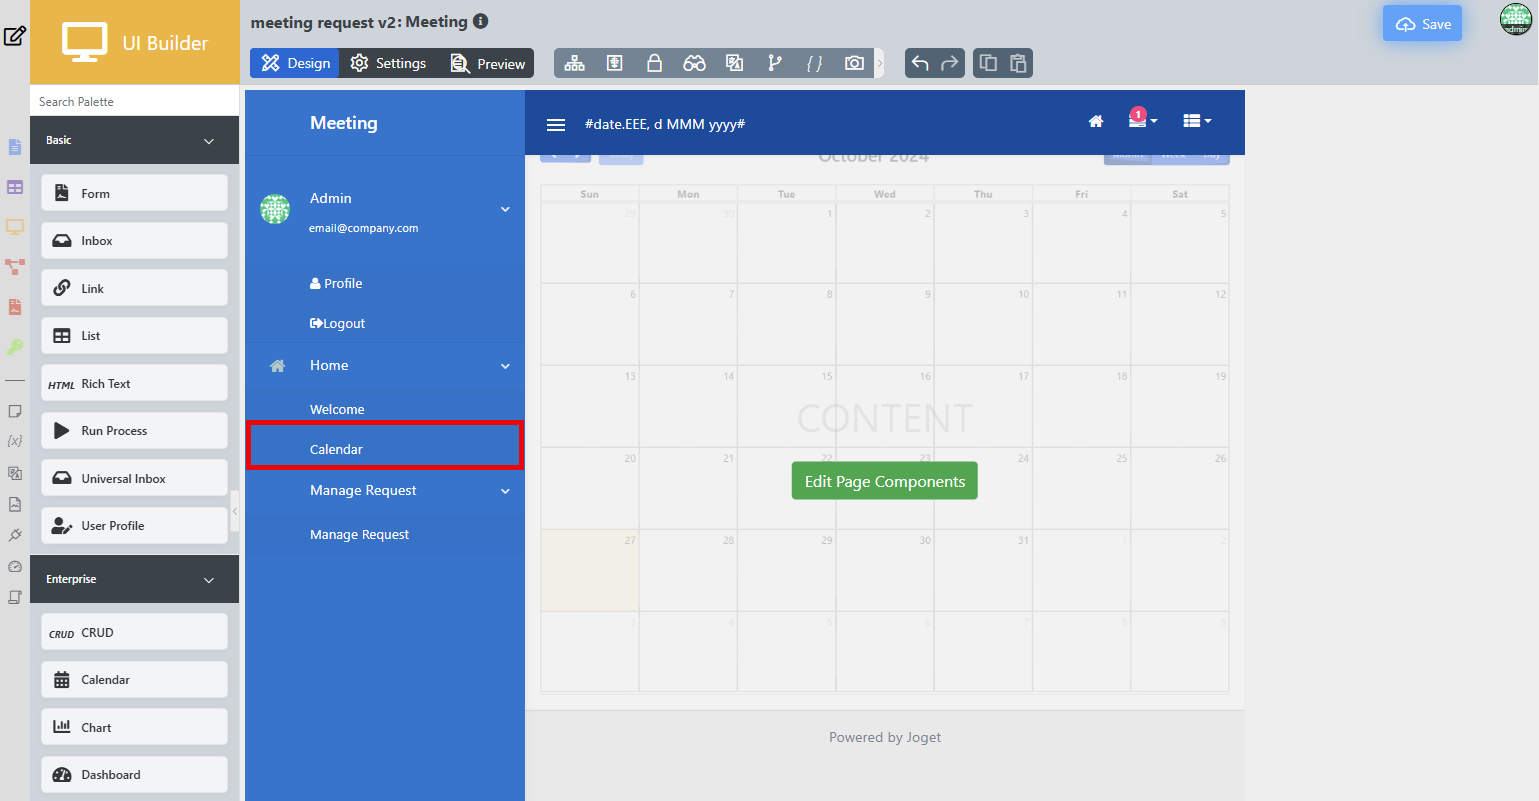
Task: Open the Tree Viewer sitemap icon
Action: pos(575,63)
